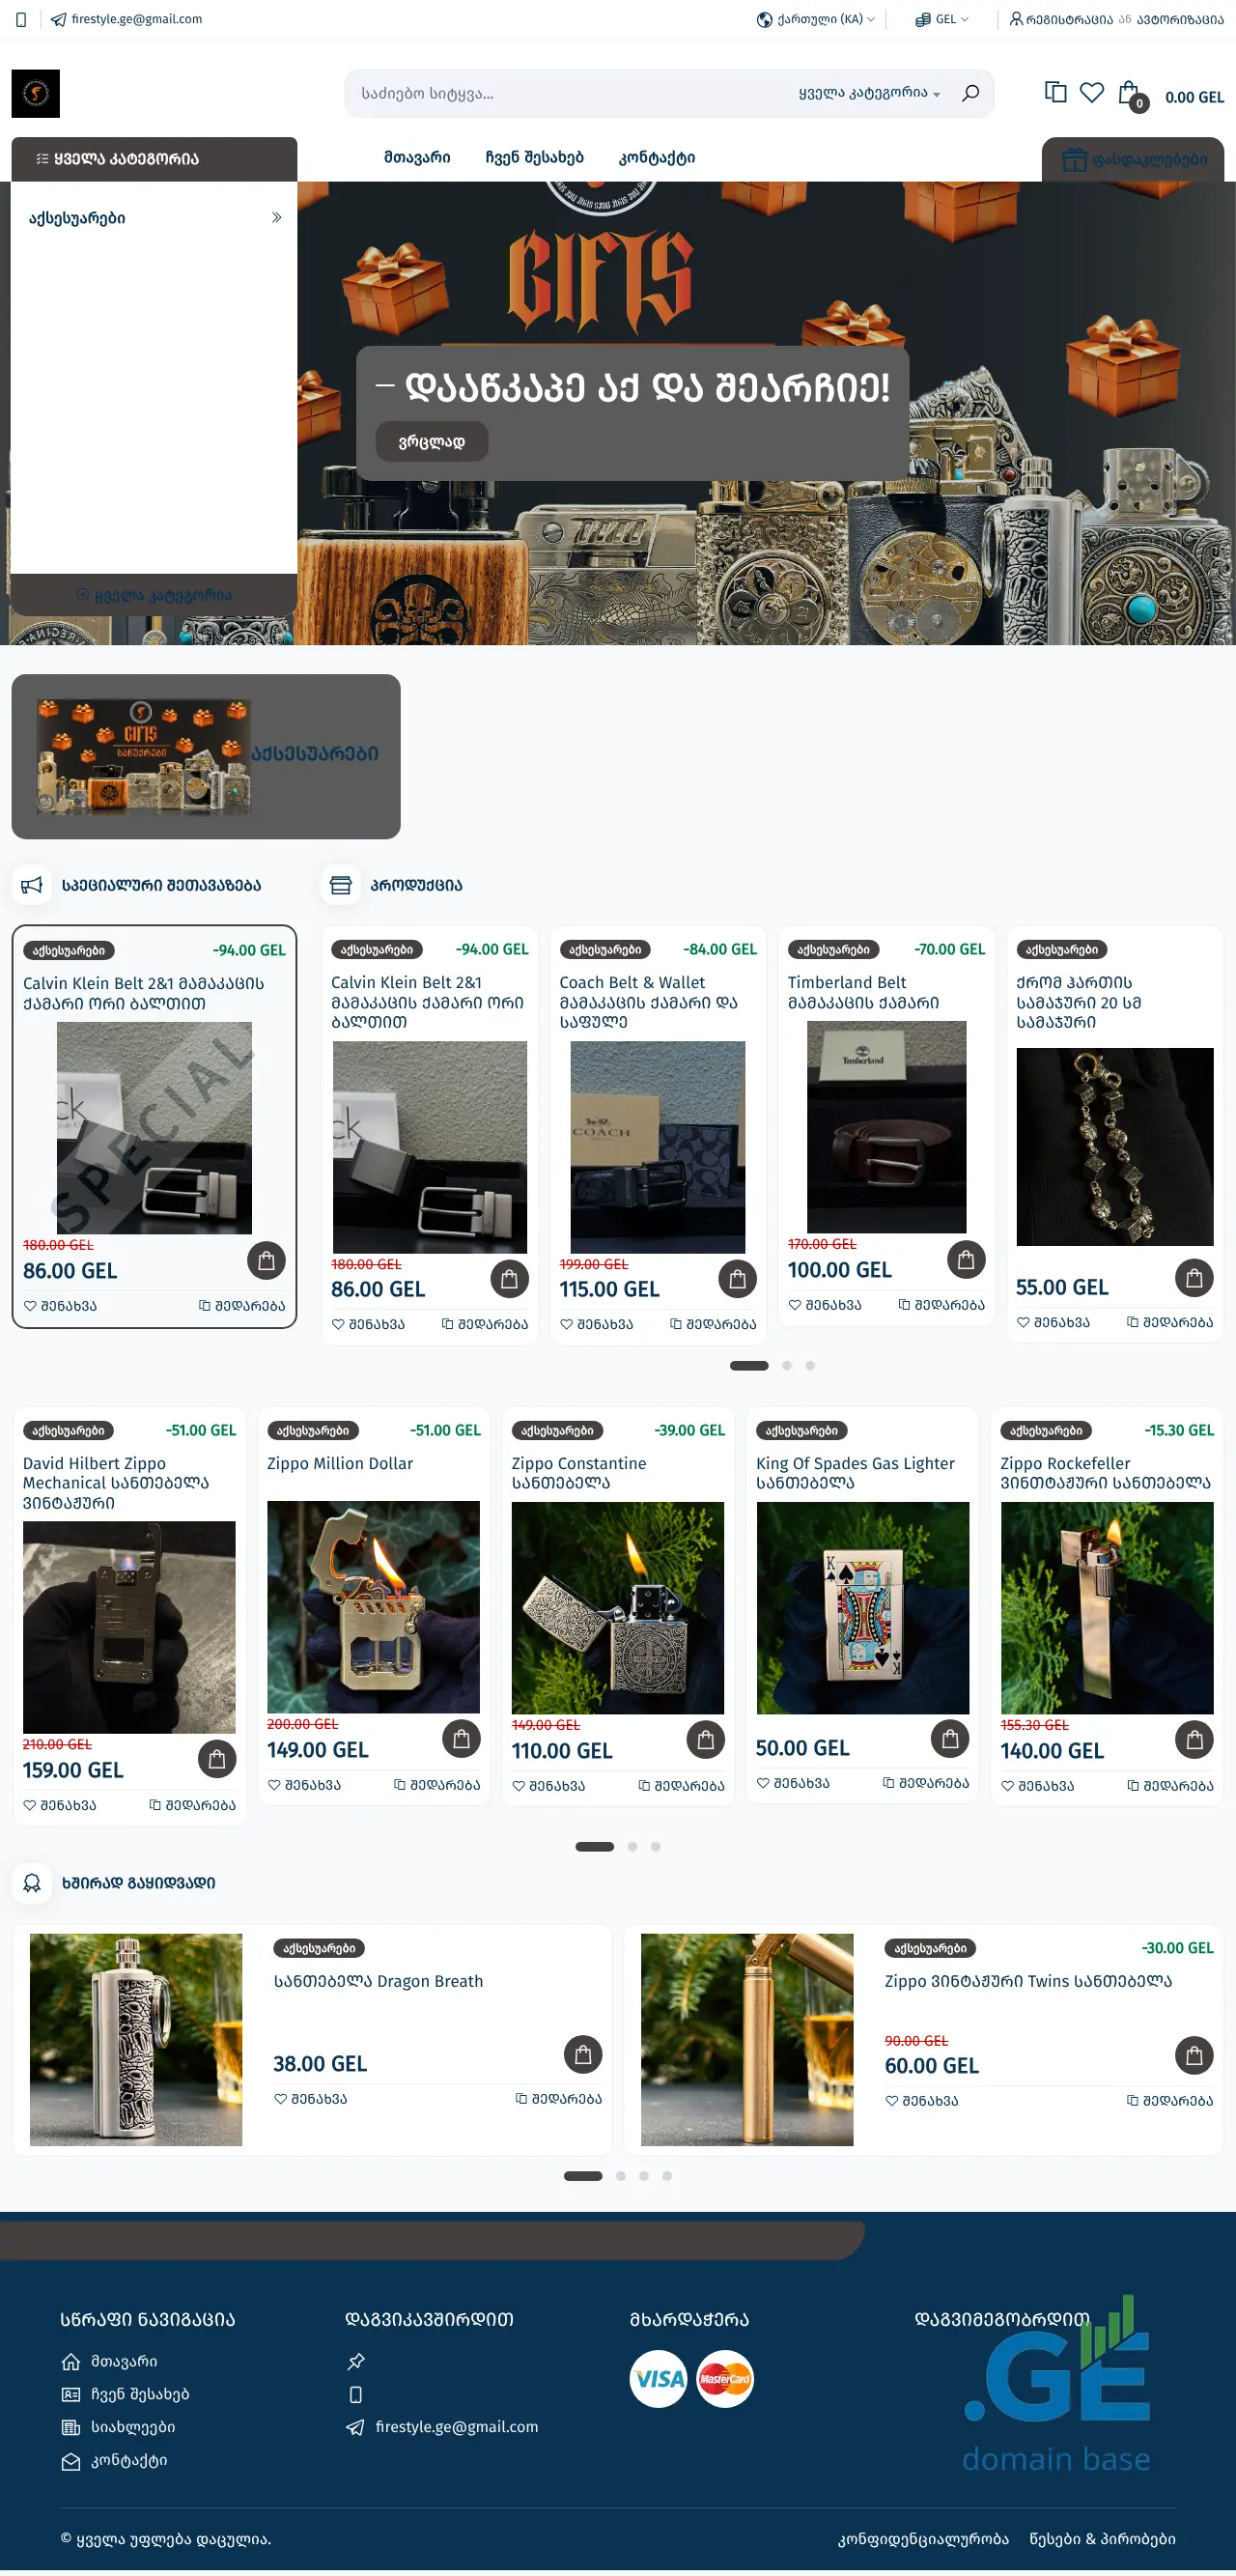Open the compare icon in header
Screen dimensions: 1236x2576
1055,92
